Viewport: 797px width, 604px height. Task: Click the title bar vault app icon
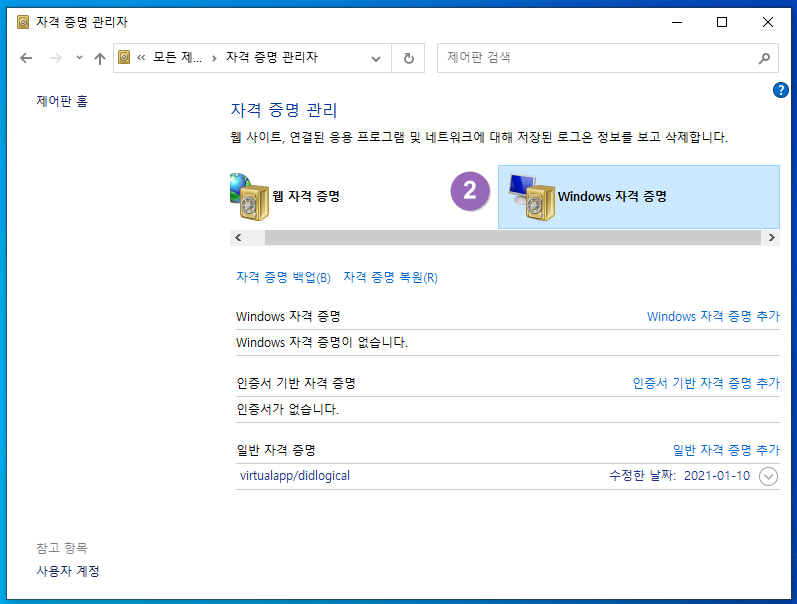tap(23, 22)
